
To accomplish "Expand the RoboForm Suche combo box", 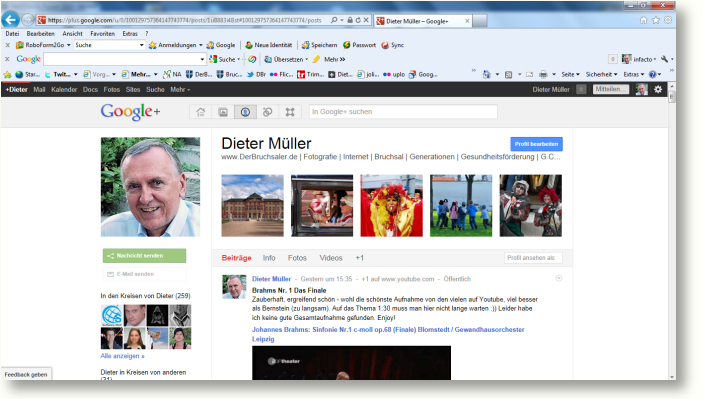I will click(142, 45).
